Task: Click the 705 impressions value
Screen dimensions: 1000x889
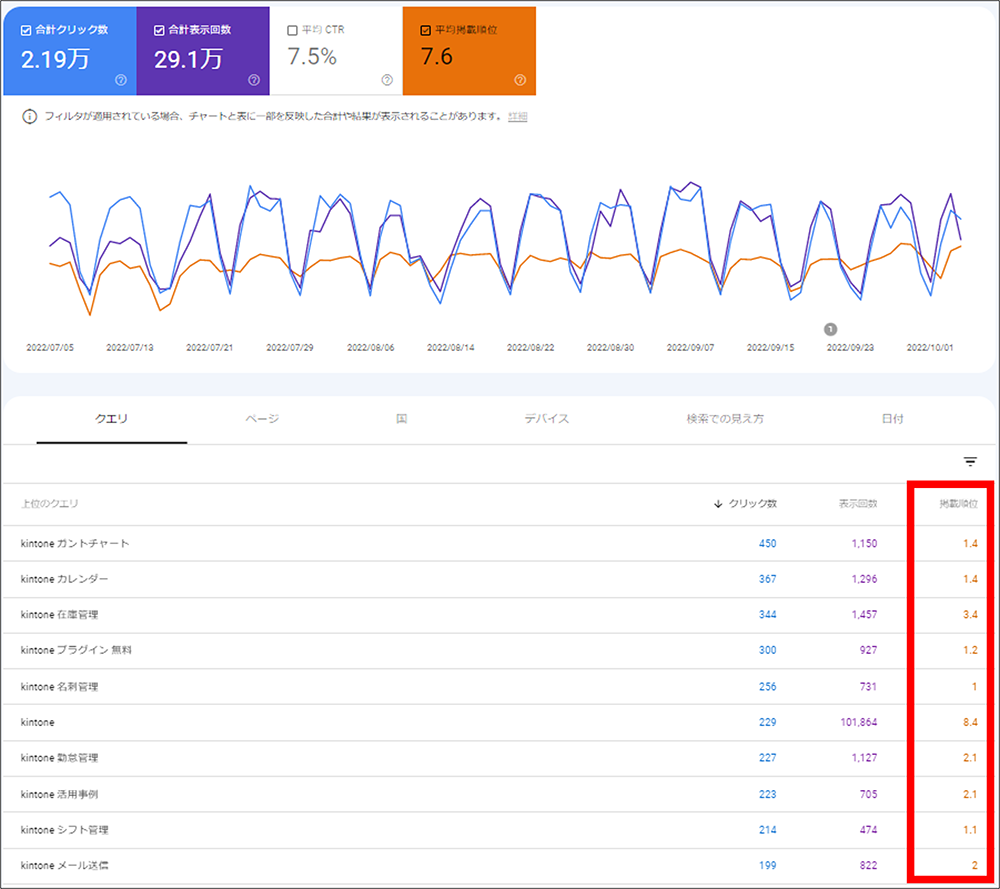Action: coord(868,795)
